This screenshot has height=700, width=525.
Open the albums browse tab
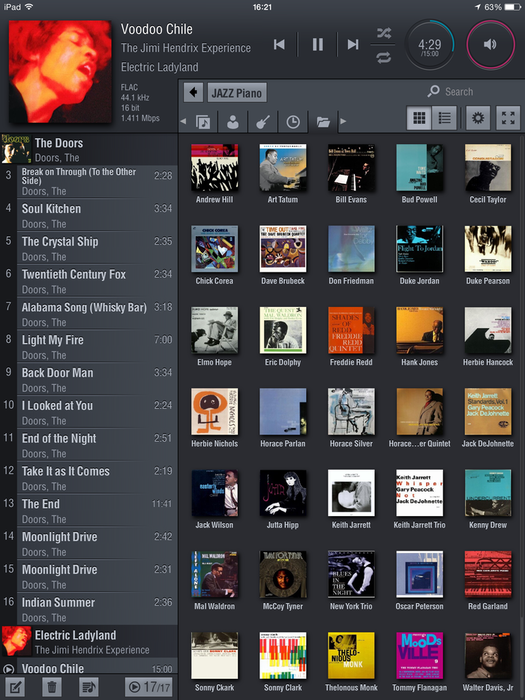[x=203, y=121]
